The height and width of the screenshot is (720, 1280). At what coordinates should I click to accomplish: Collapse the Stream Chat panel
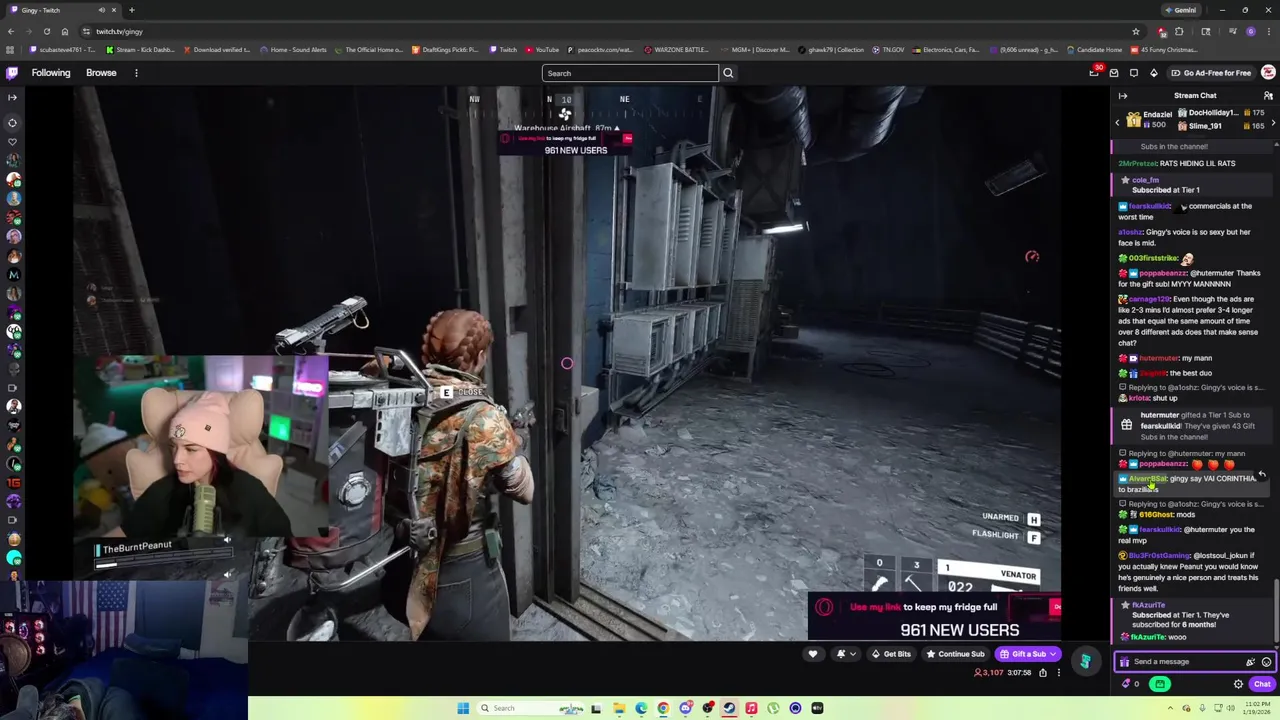click(x=1123, y=96)
